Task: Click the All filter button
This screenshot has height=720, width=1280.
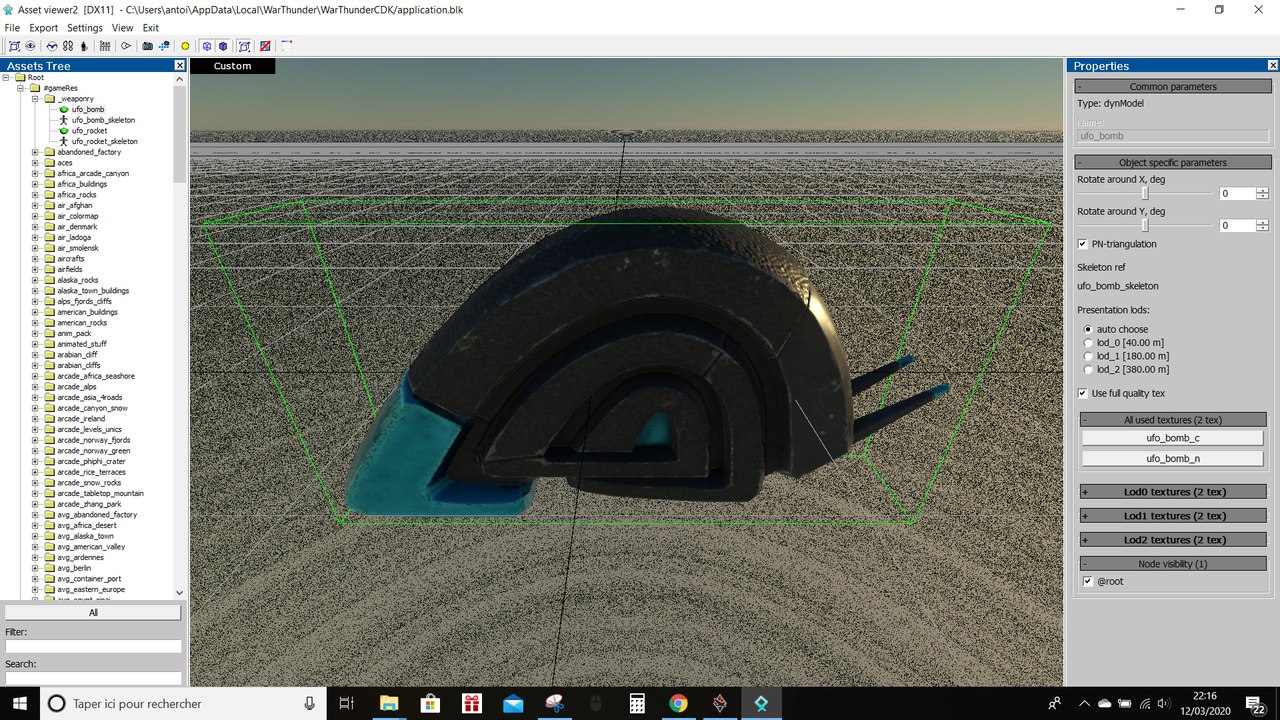Action: pos(93,612)
